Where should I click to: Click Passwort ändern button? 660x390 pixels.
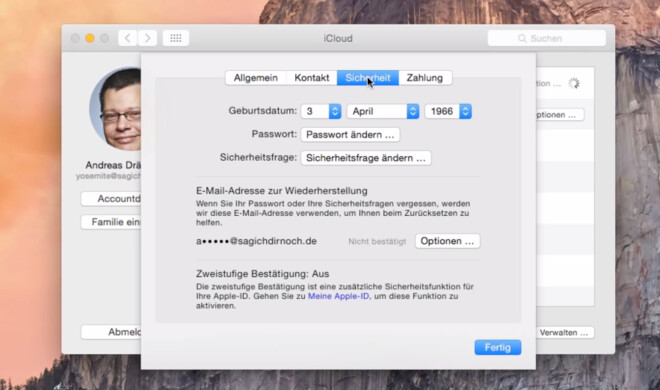tap(350, 135)
